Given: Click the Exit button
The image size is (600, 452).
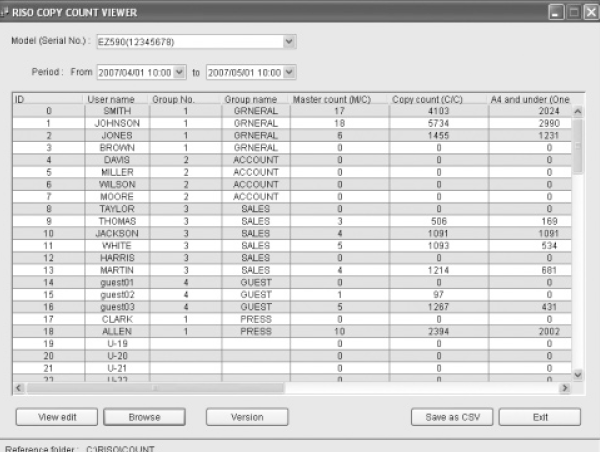Looking at the screenshot, I should point(539,416).
